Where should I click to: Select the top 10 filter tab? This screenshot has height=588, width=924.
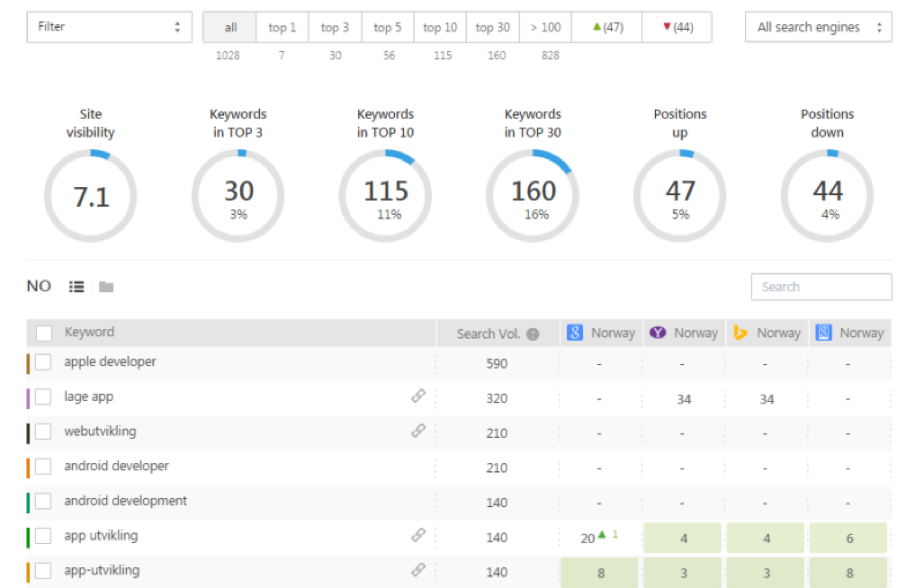440,27
